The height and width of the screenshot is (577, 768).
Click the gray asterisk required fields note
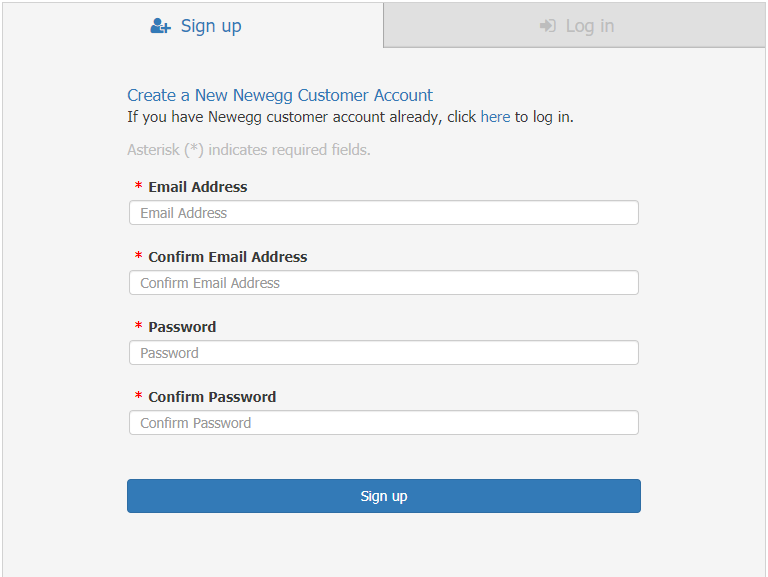point(249,150)
